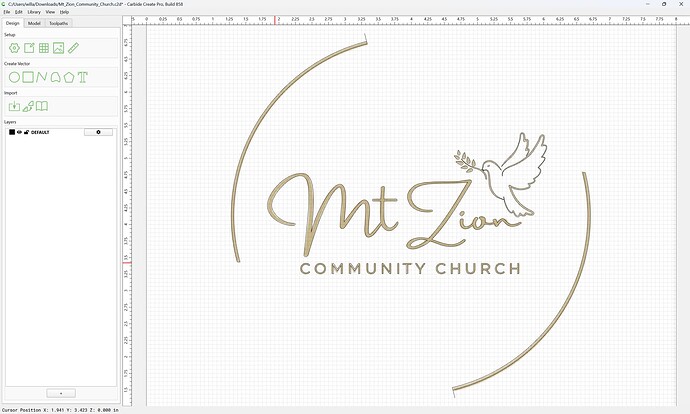Select the Rectangle vector tool
This screenshot has height=414, width=690.
[x=28, y=77]
